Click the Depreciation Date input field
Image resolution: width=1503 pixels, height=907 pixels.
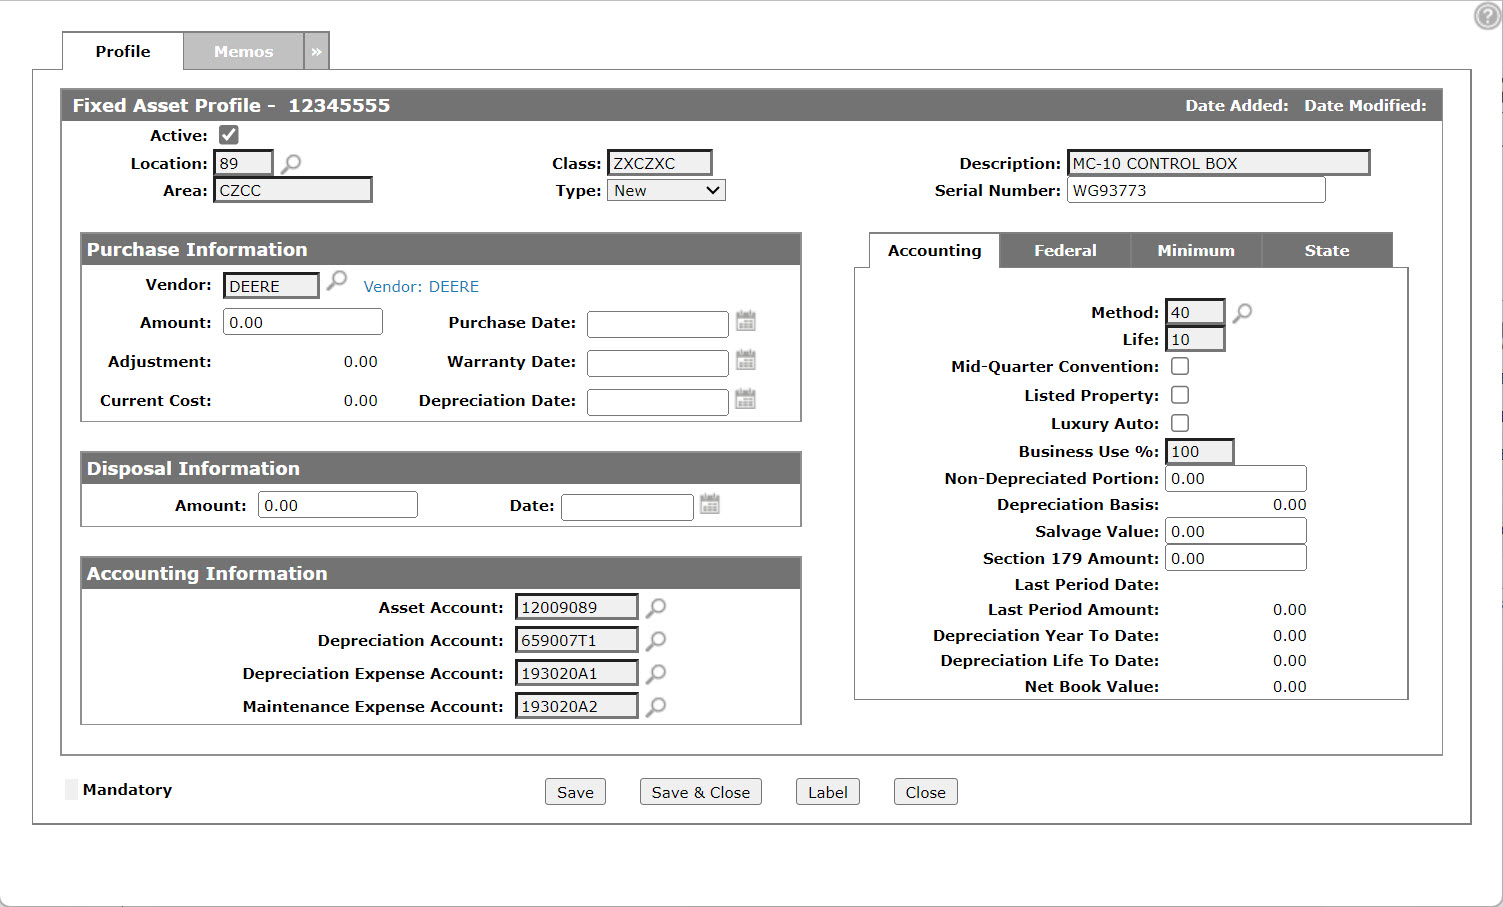tap(658, 402)
